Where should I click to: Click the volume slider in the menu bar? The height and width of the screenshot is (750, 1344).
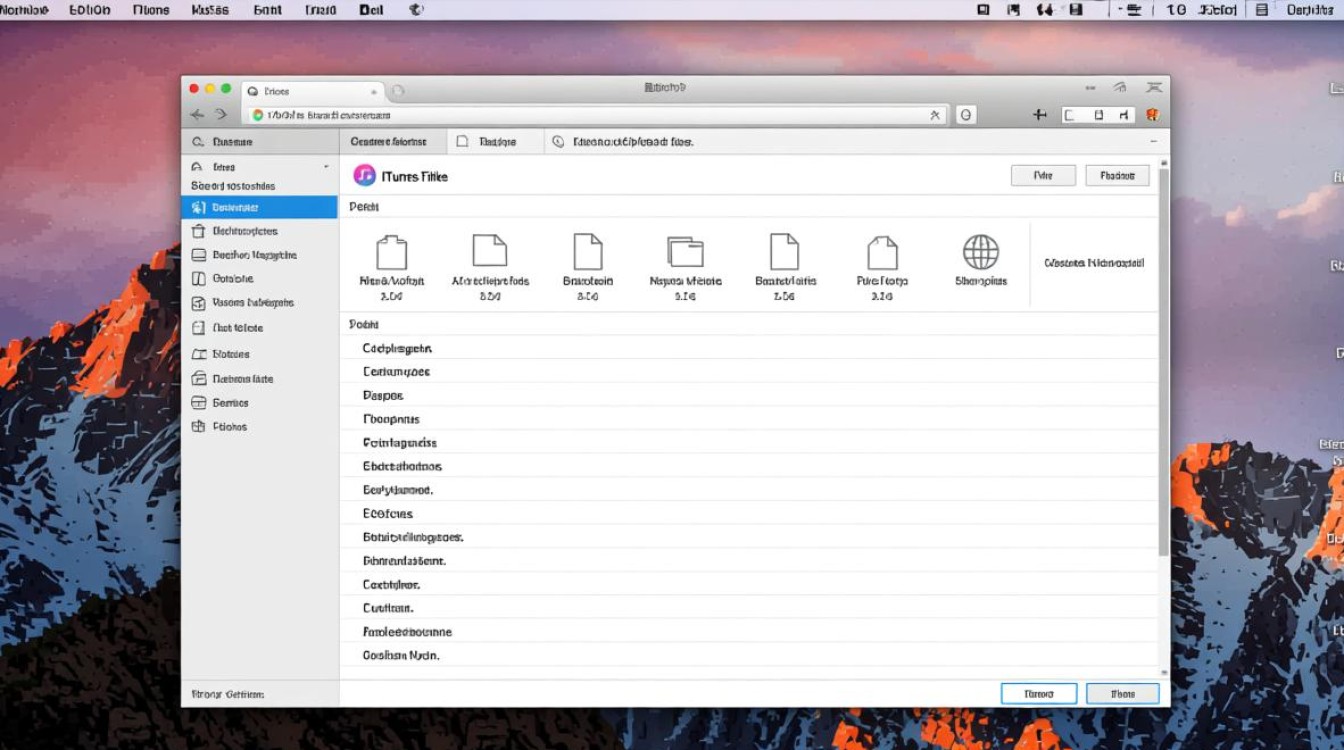[1134, 10]
